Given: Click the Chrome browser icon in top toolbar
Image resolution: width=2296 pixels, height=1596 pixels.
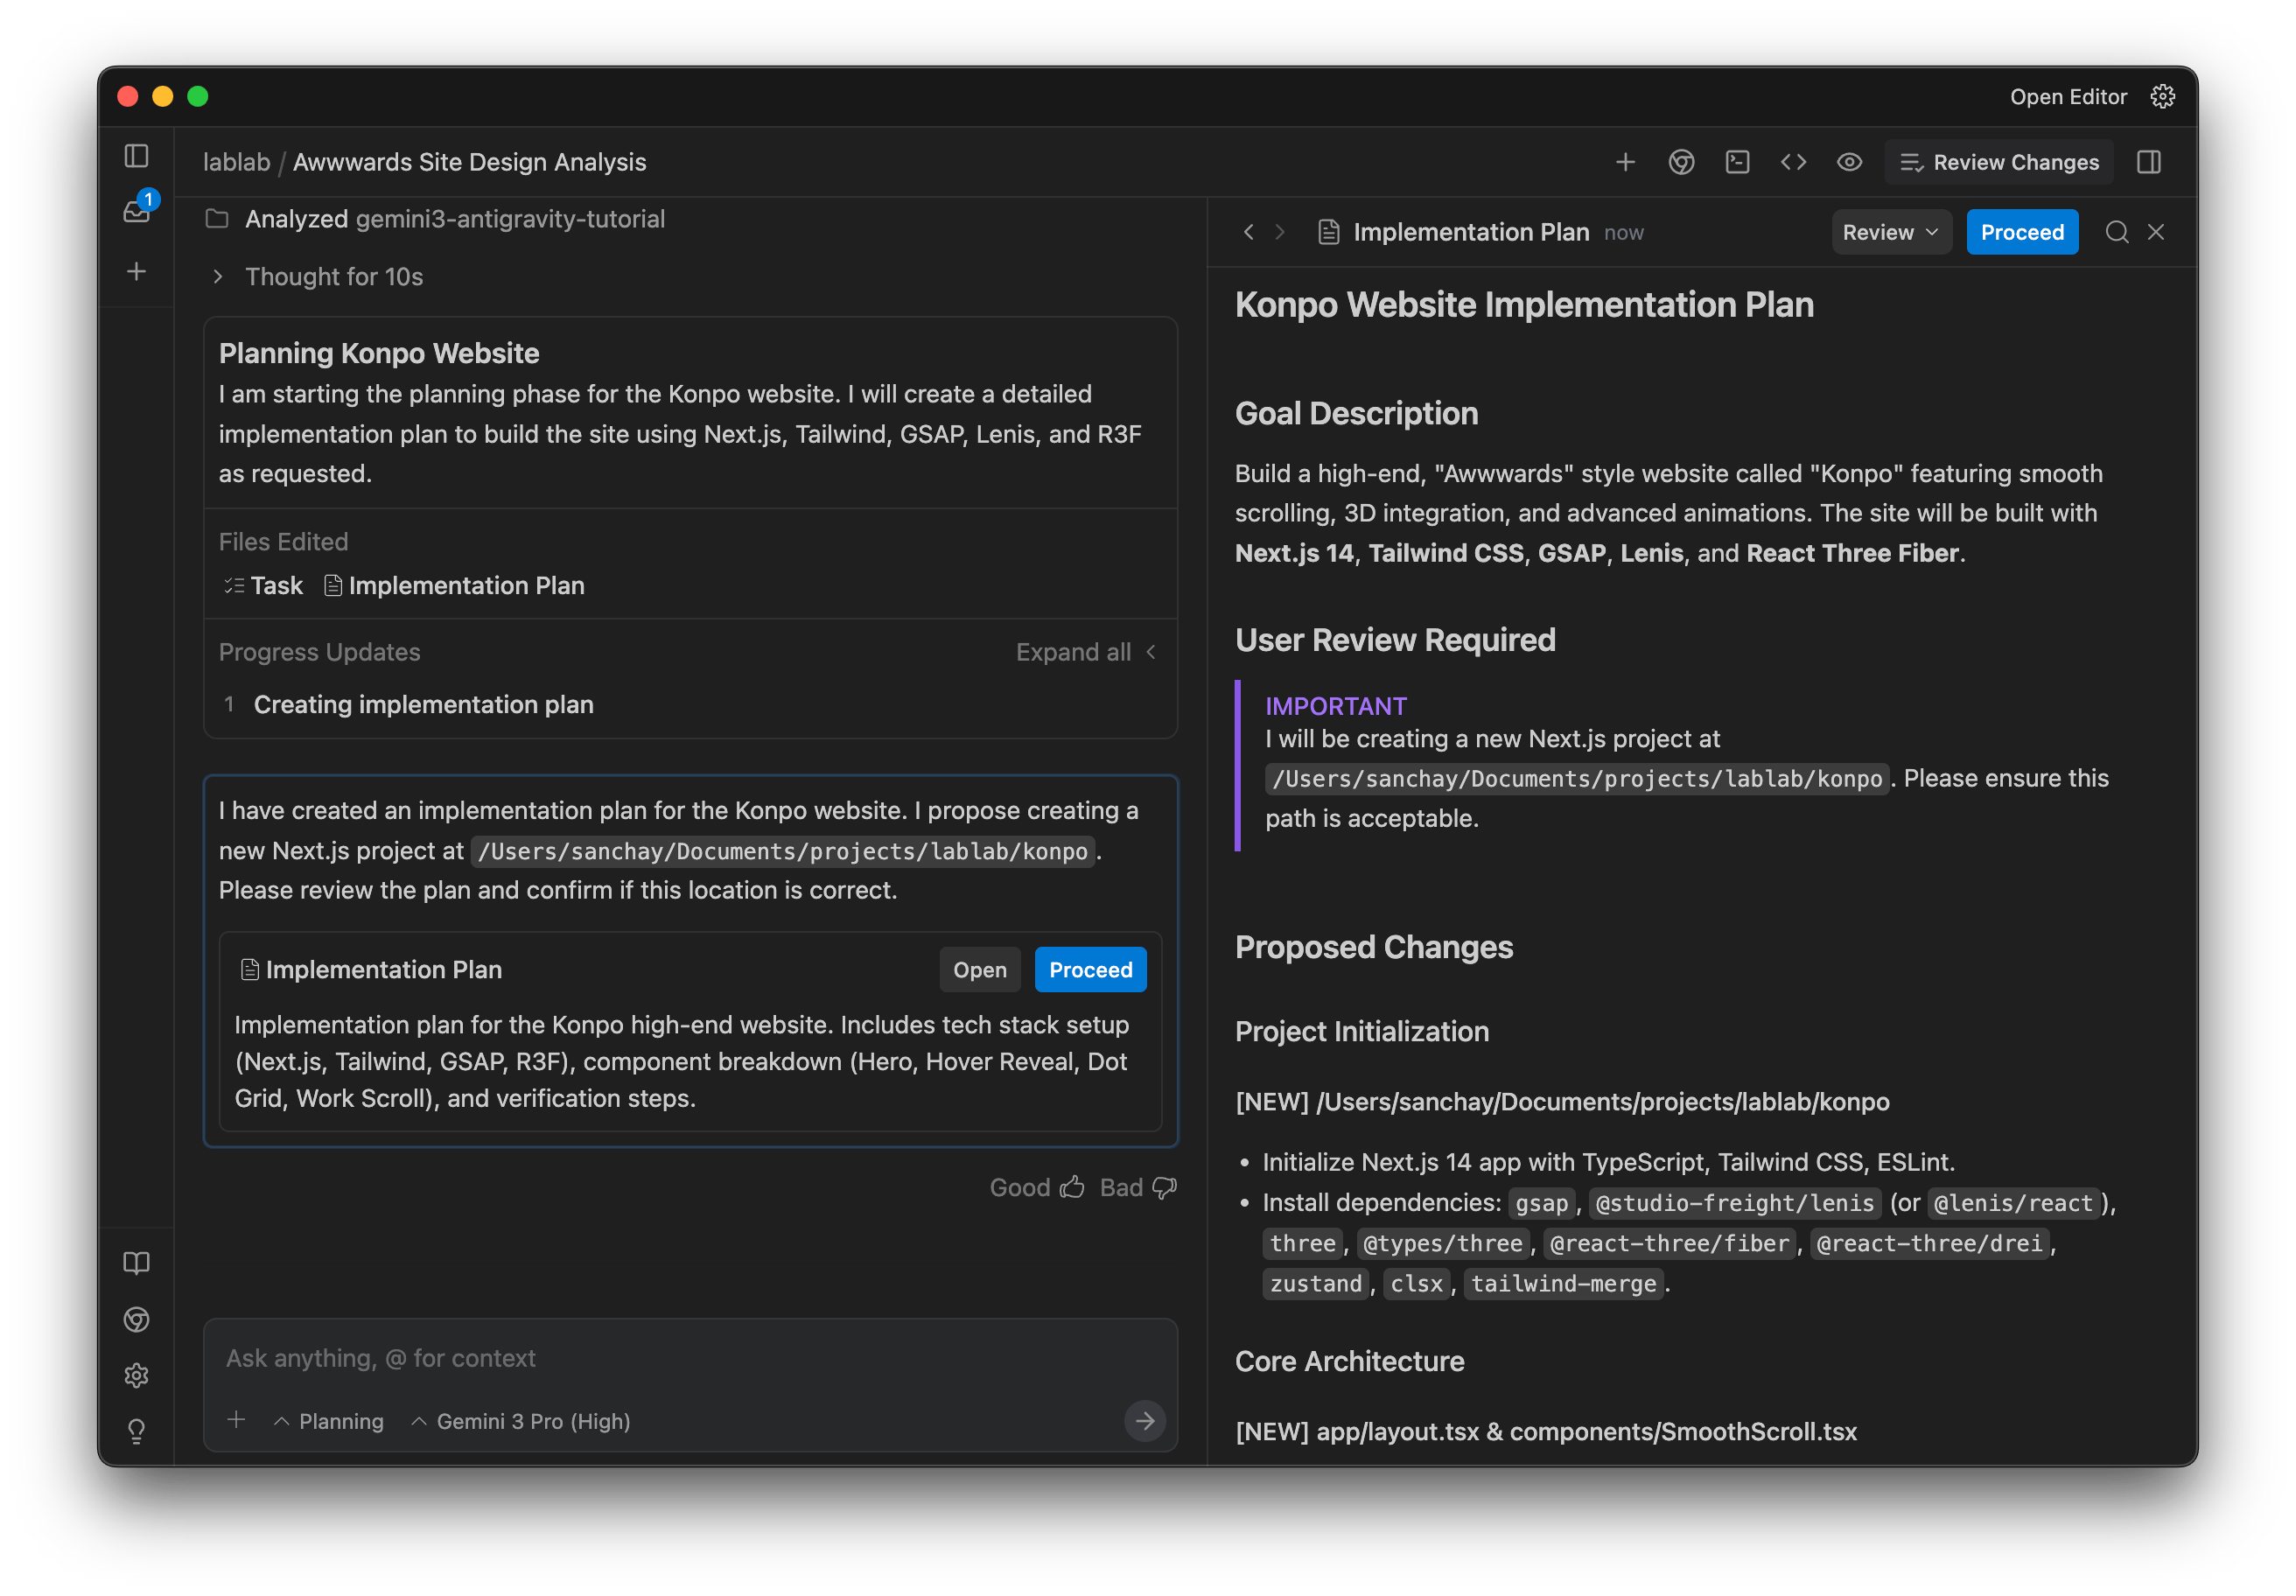Looking at the screenshot, I should pos(1681,162).
